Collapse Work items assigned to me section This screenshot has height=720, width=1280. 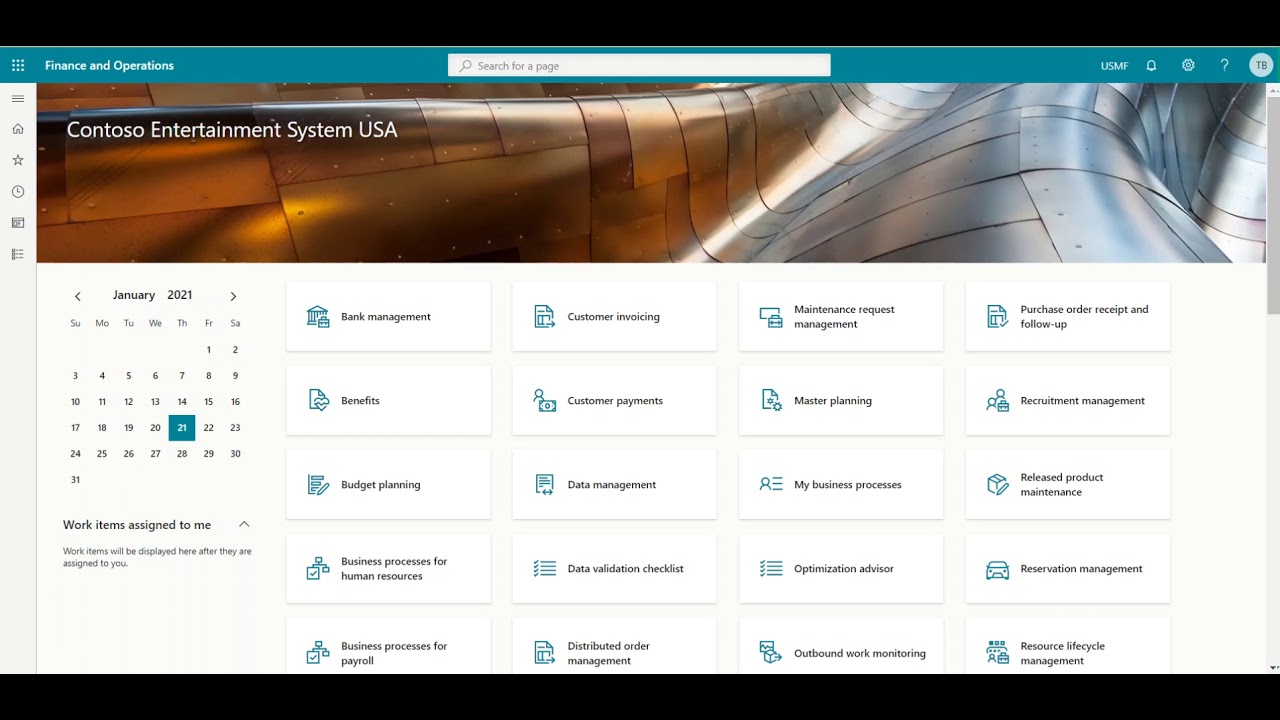(x=244, y=524)
